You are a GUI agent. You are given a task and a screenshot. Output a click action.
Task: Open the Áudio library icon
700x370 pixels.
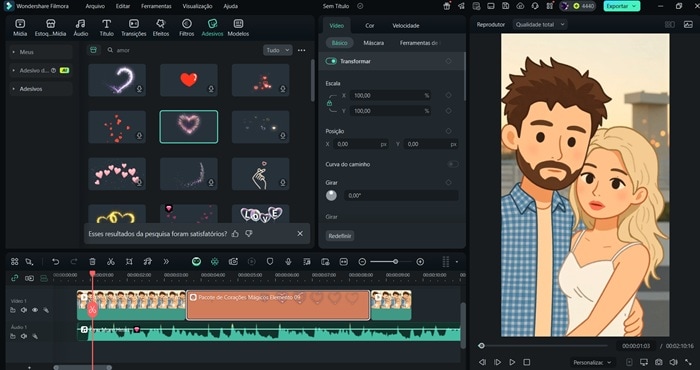pyautogui.click(x=80, y=27)
